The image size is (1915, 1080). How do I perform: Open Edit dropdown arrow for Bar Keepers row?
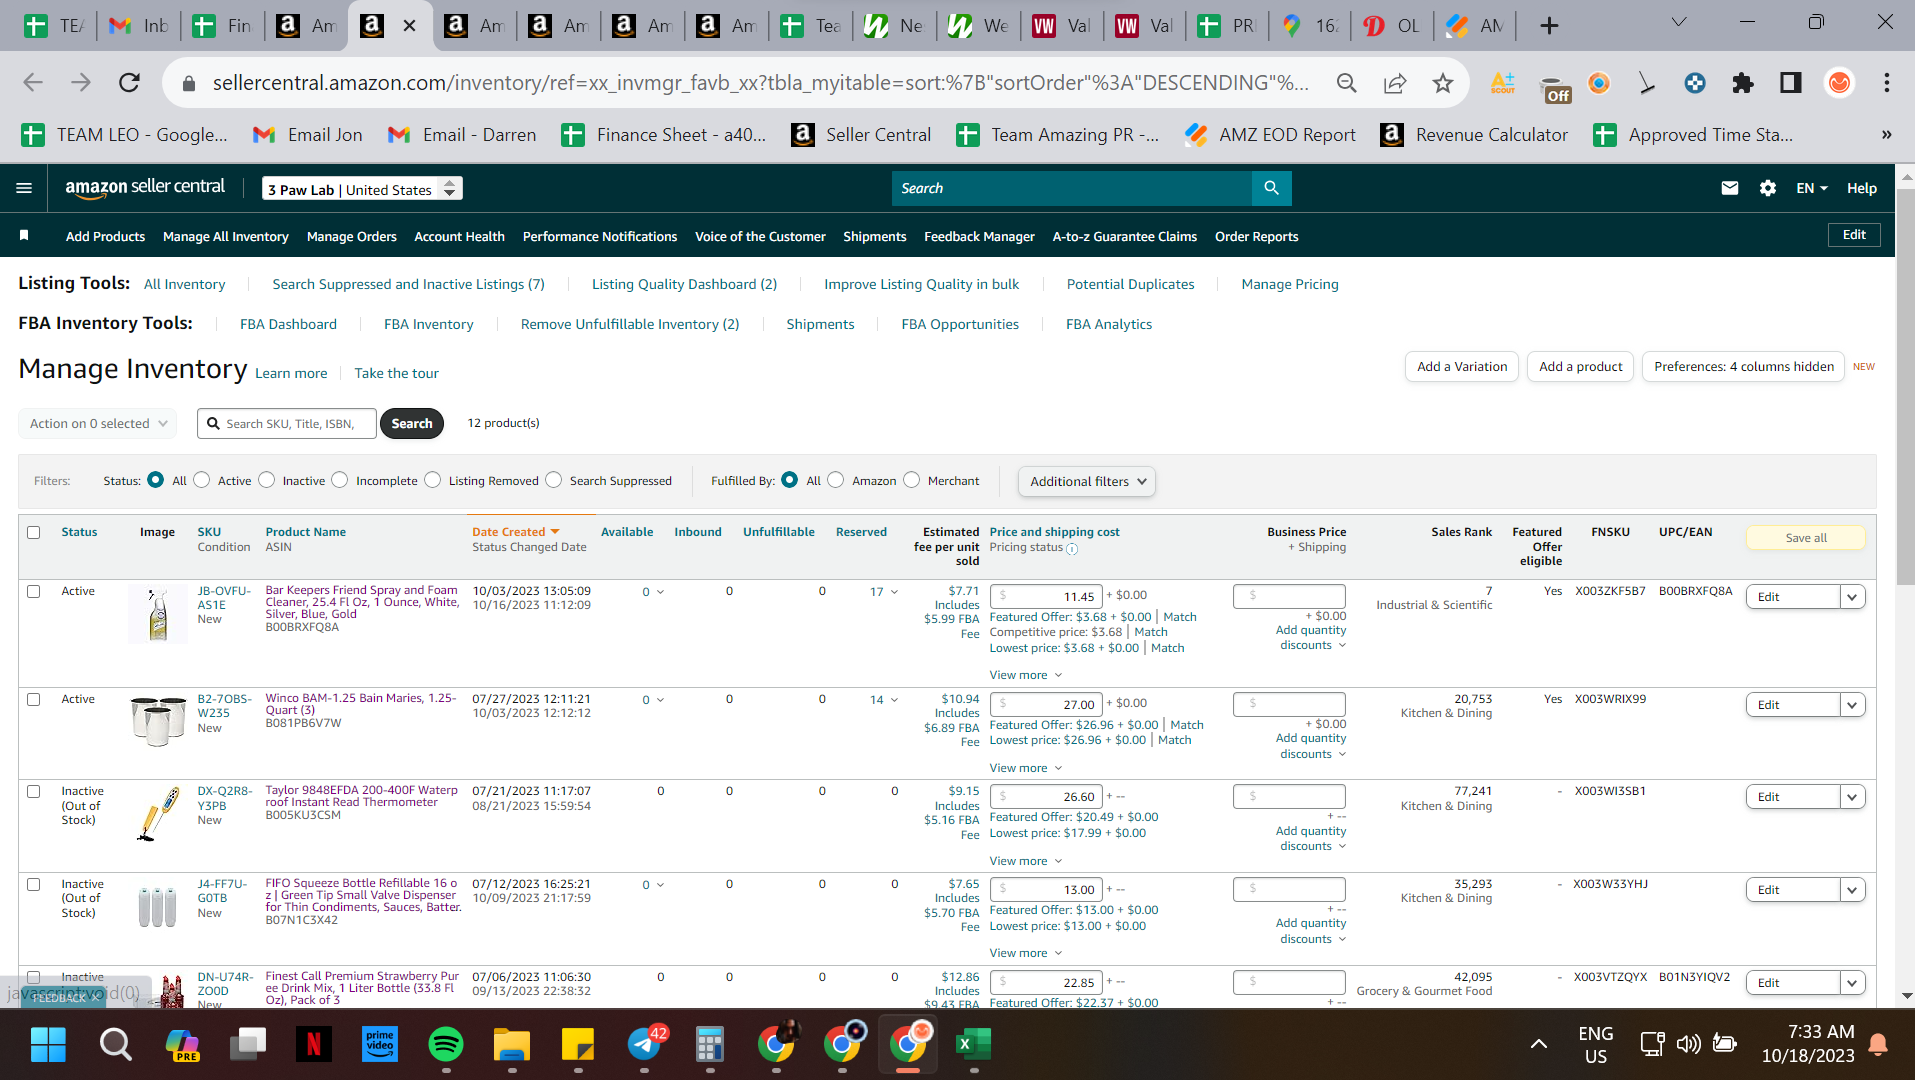coord(1852,597)
